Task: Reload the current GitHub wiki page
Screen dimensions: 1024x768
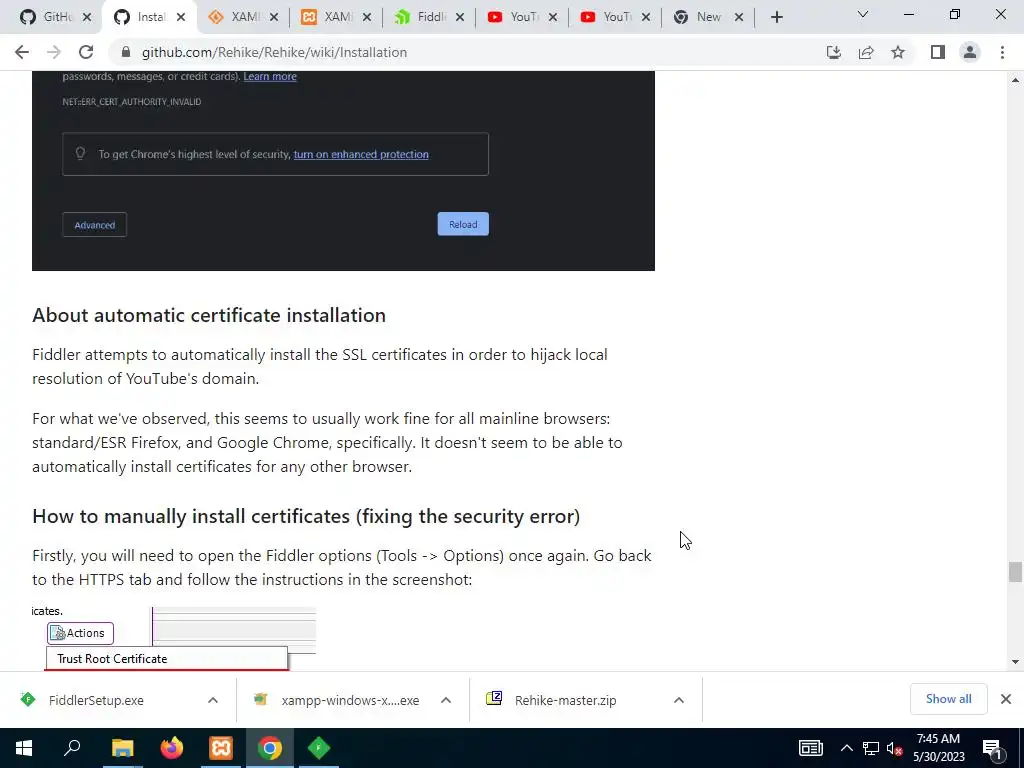Action: click(86, 52)
